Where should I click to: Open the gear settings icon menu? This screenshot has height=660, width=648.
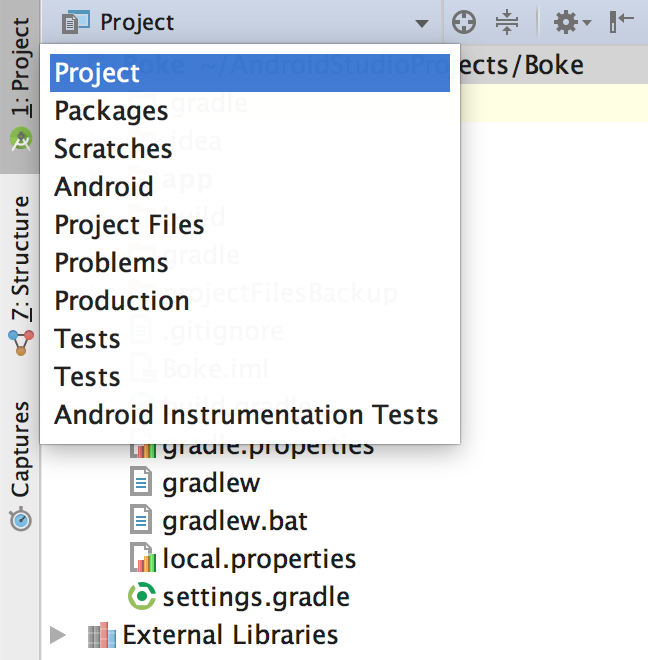(571, 21)
